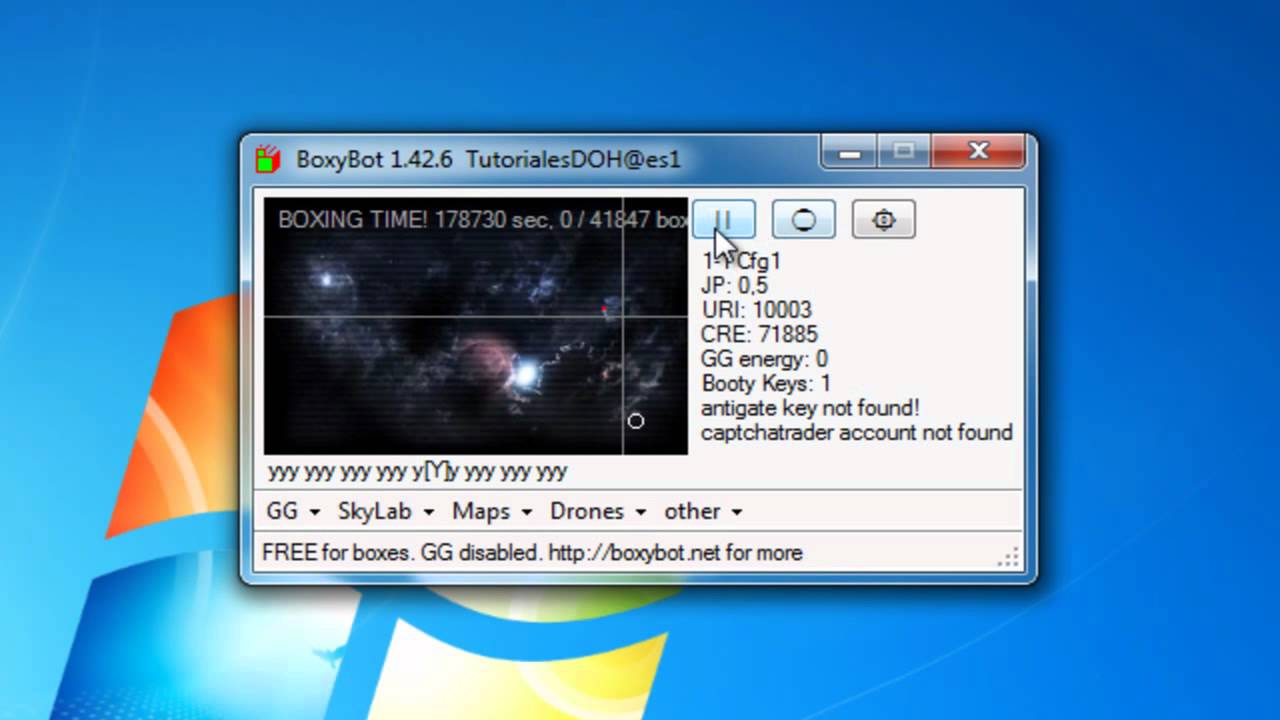Click the white circle marker on minimap
The width and height of the screenshot is (1280, 720).
636,421
